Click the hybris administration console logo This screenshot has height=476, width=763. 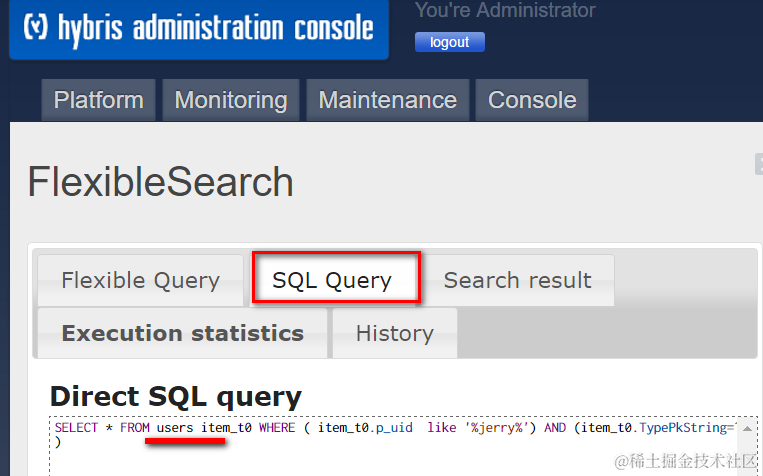coord(199,29)
